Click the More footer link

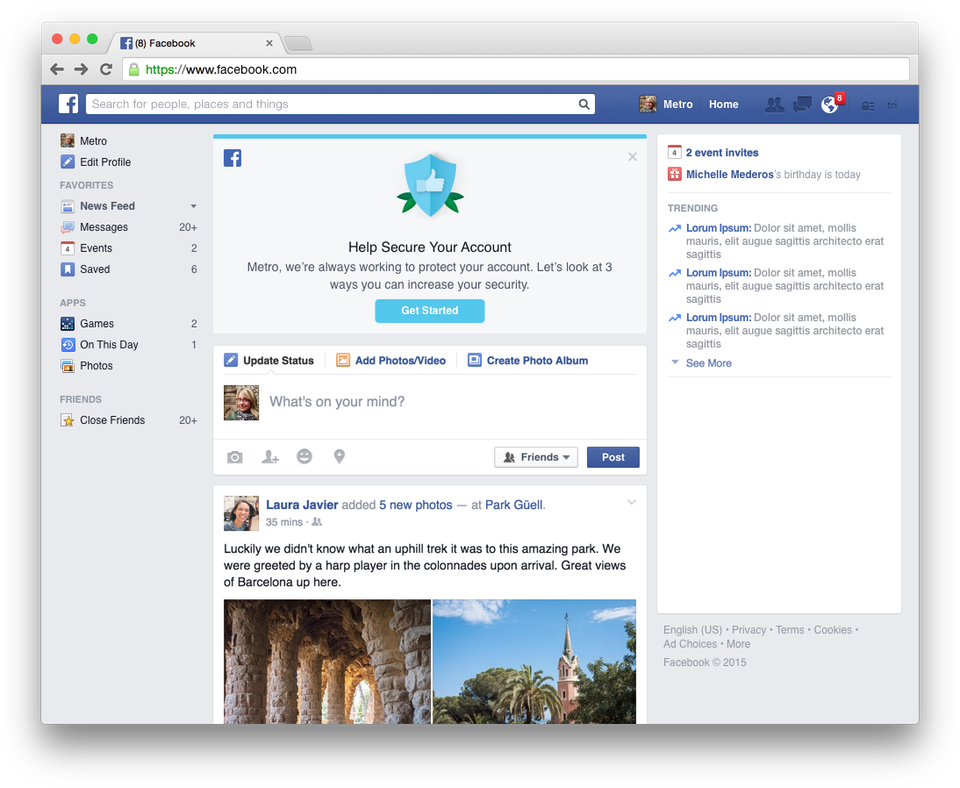pos(738,644)
